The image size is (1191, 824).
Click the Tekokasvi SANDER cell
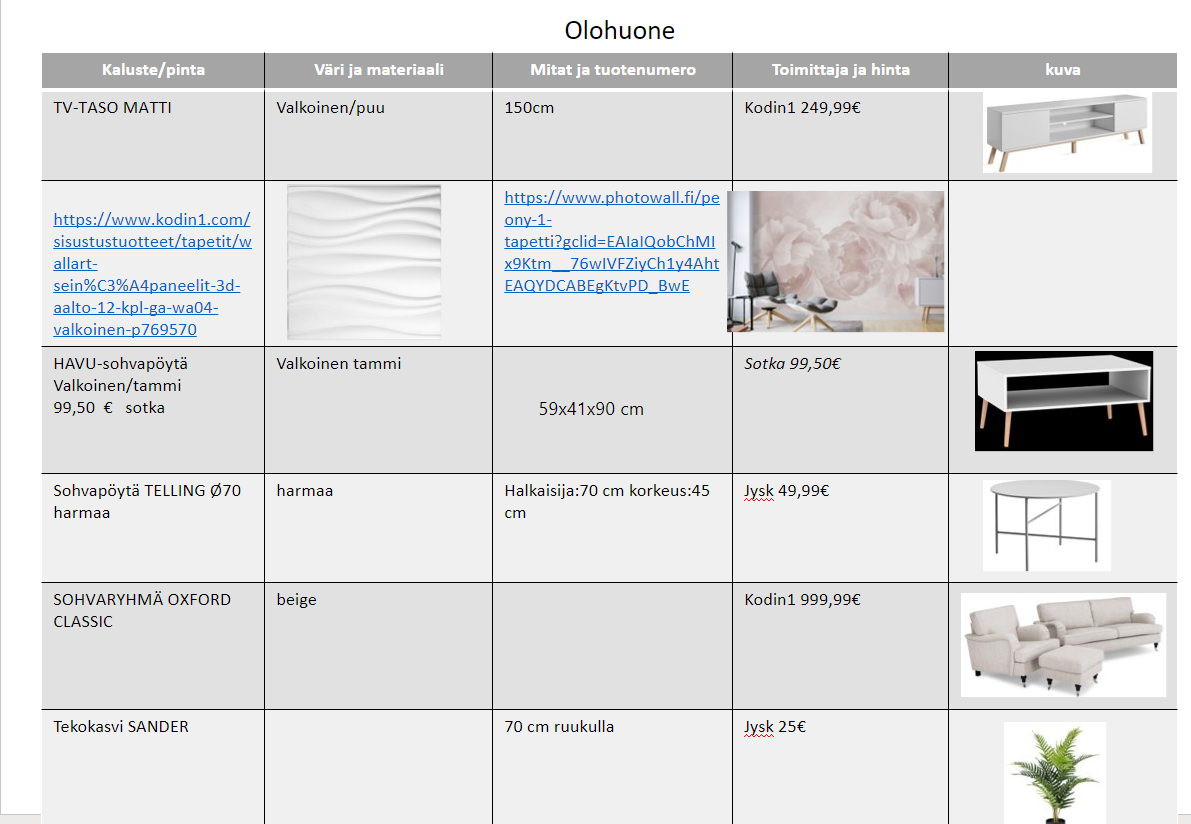pos(153,767)
